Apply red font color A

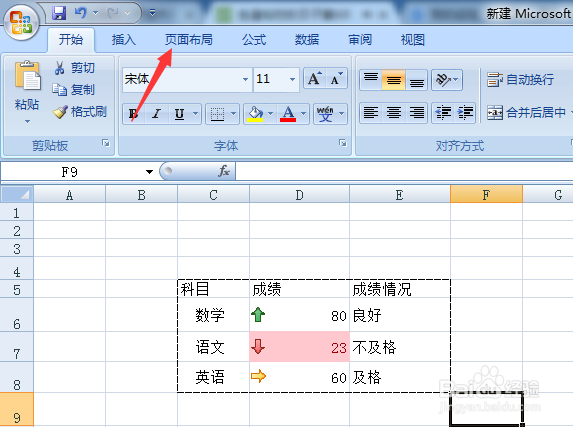pyautogui.click(x=288, y=114)
